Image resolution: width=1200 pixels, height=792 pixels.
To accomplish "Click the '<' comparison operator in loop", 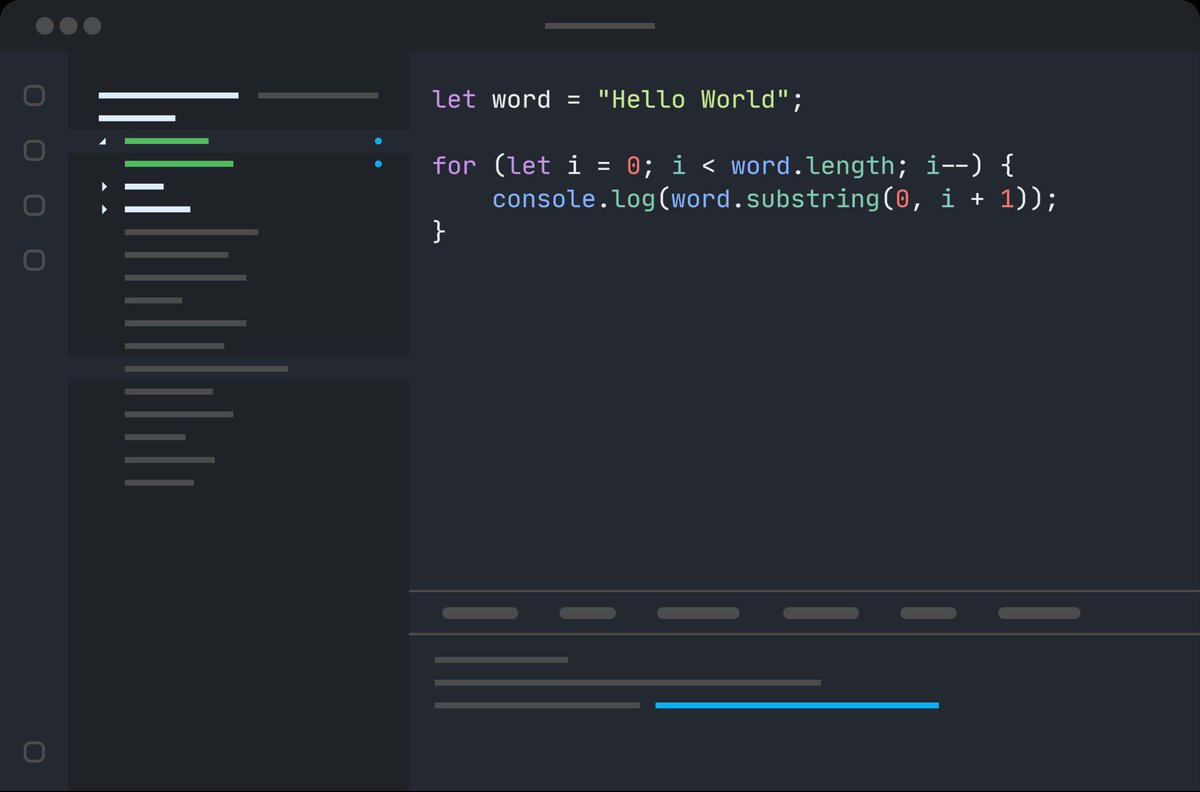I will tap(708, 165).
